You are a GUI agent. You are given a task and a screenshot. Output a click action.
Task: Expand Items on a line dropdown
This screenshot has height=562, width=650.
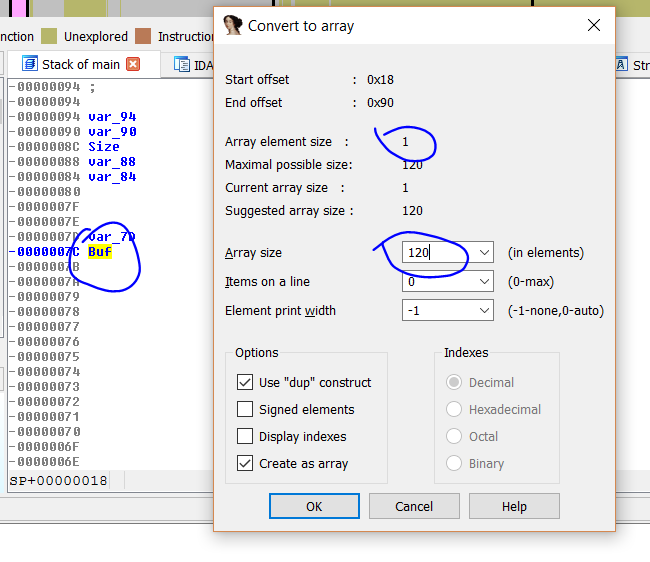pos(484,282)
